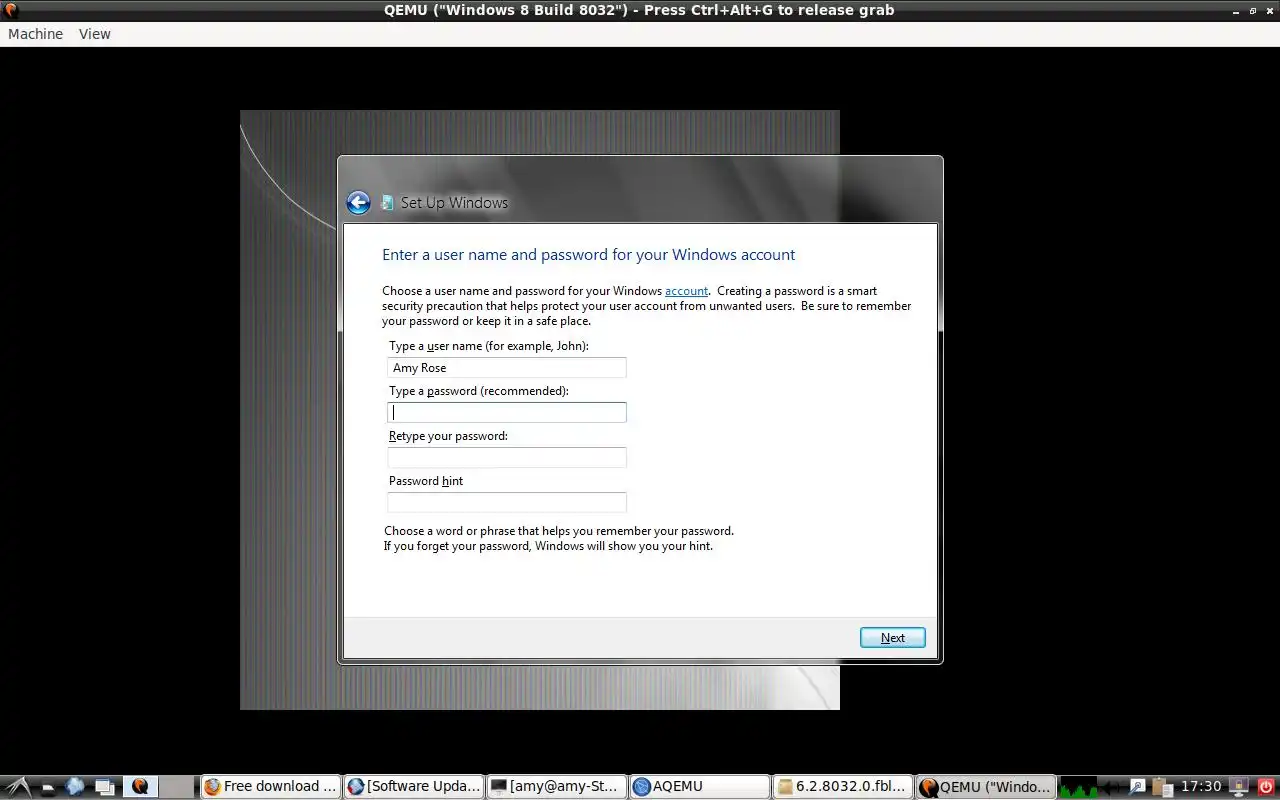Image resolution: width=1280 pixels, height=800 pixels.
Task: Open the Machine menu
Action: 35,34
